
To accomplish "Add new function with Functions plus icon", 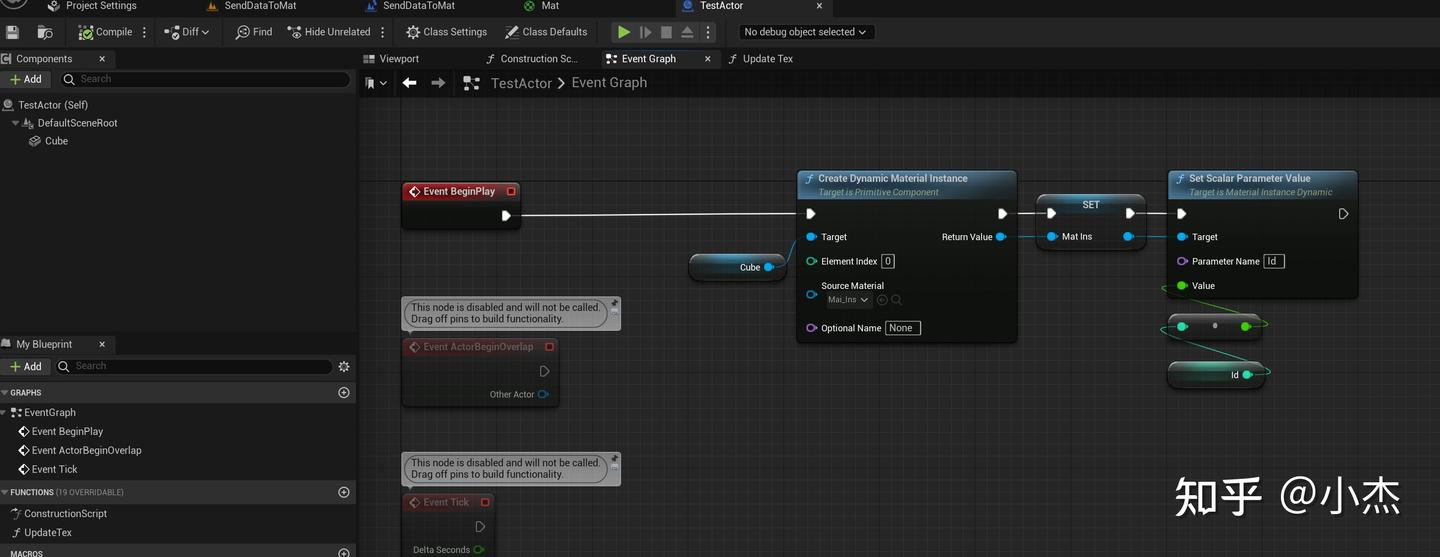I will 344,492.
